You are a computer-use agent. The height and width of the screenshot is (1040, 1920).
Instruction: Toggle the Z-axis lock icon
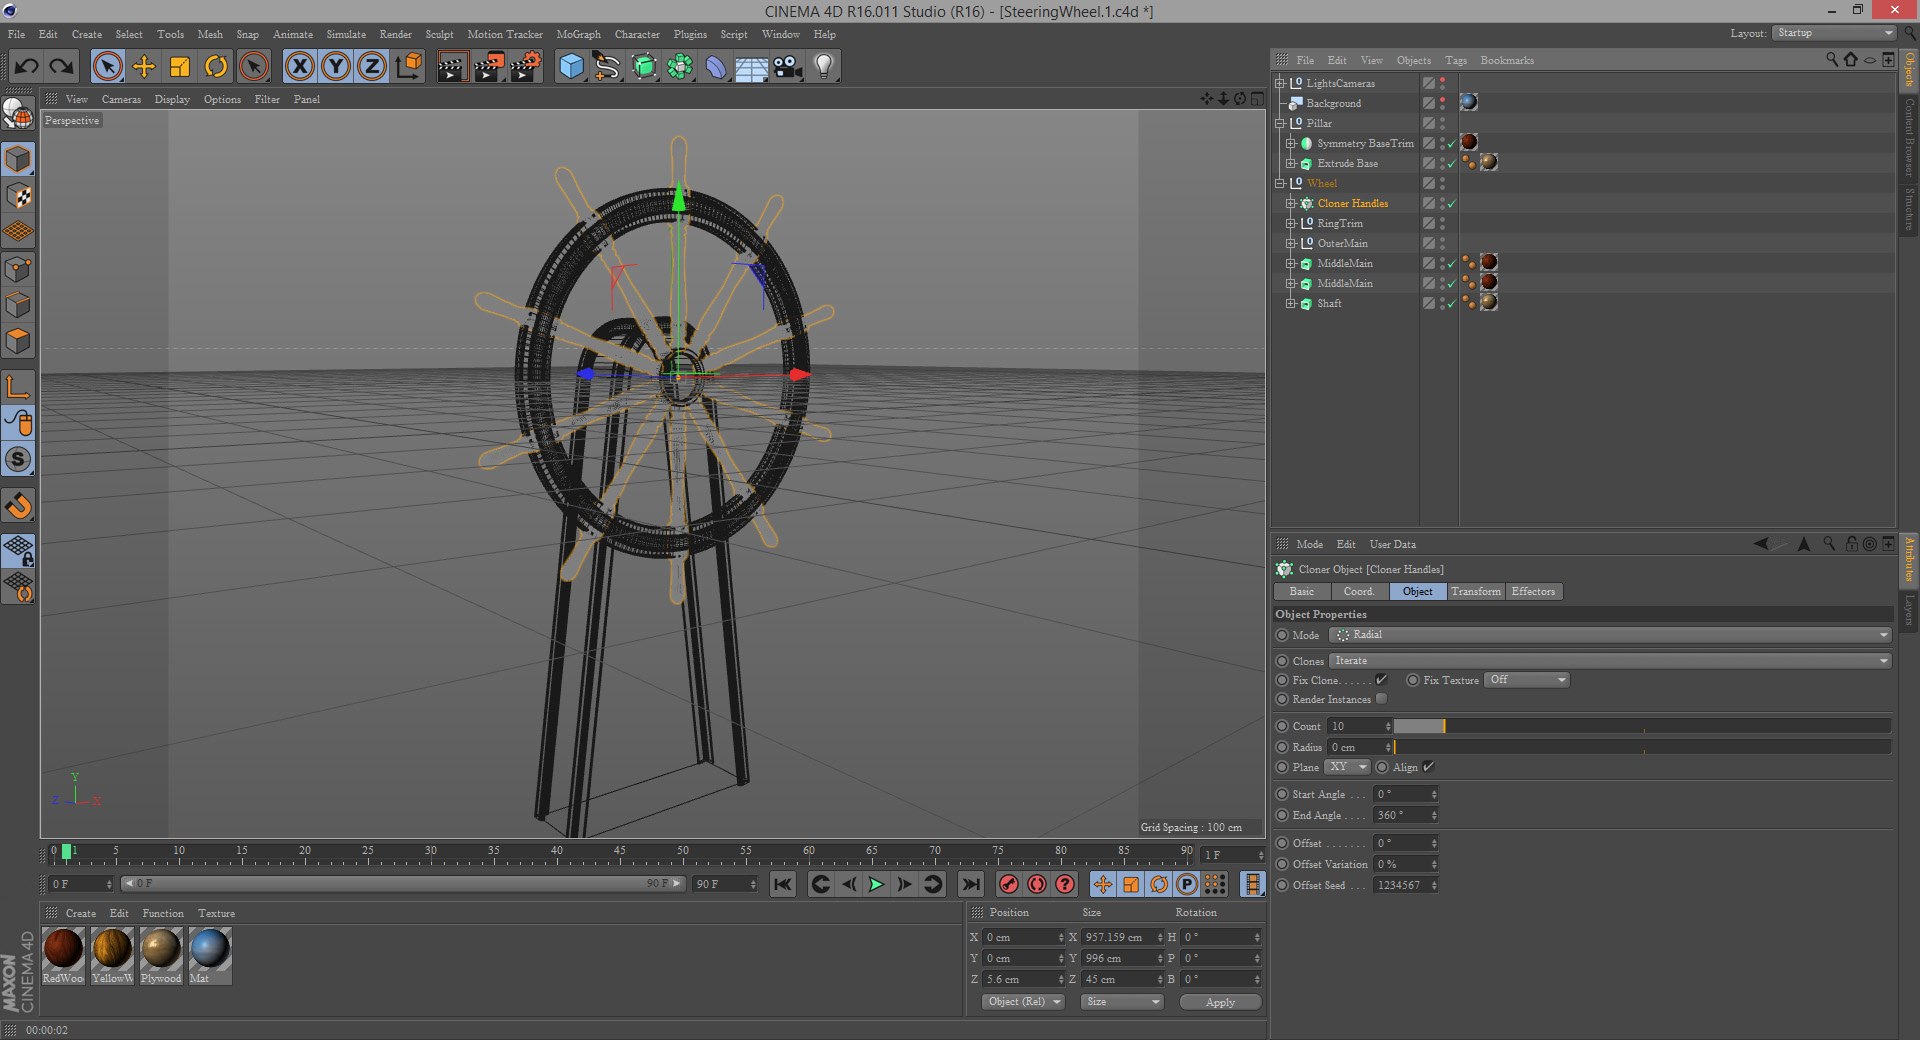tap(372, 67)
